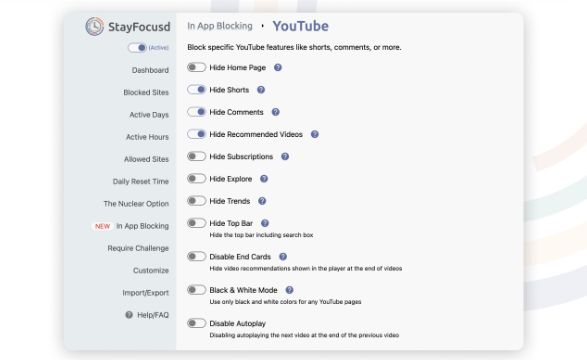Disable the Hide Recommended Videos toggle

(x=197, y=134)
